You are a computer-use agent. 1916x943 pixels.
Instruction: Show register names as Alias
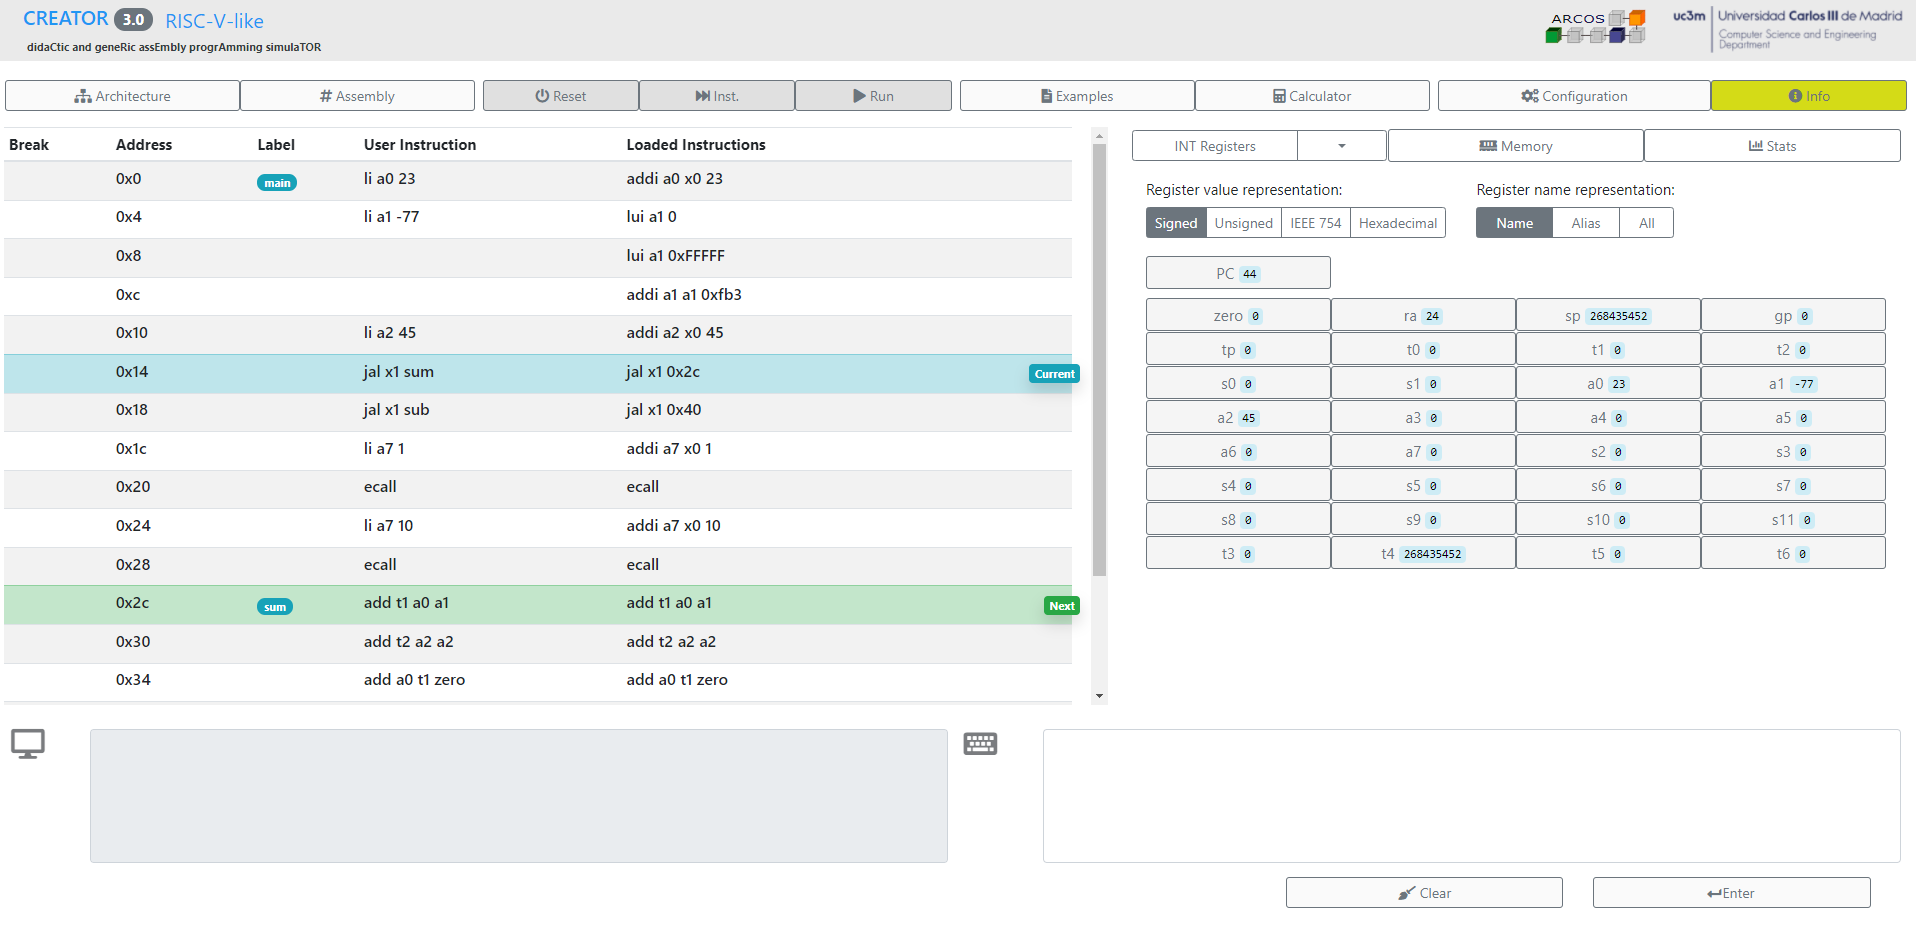[1585, 222]
